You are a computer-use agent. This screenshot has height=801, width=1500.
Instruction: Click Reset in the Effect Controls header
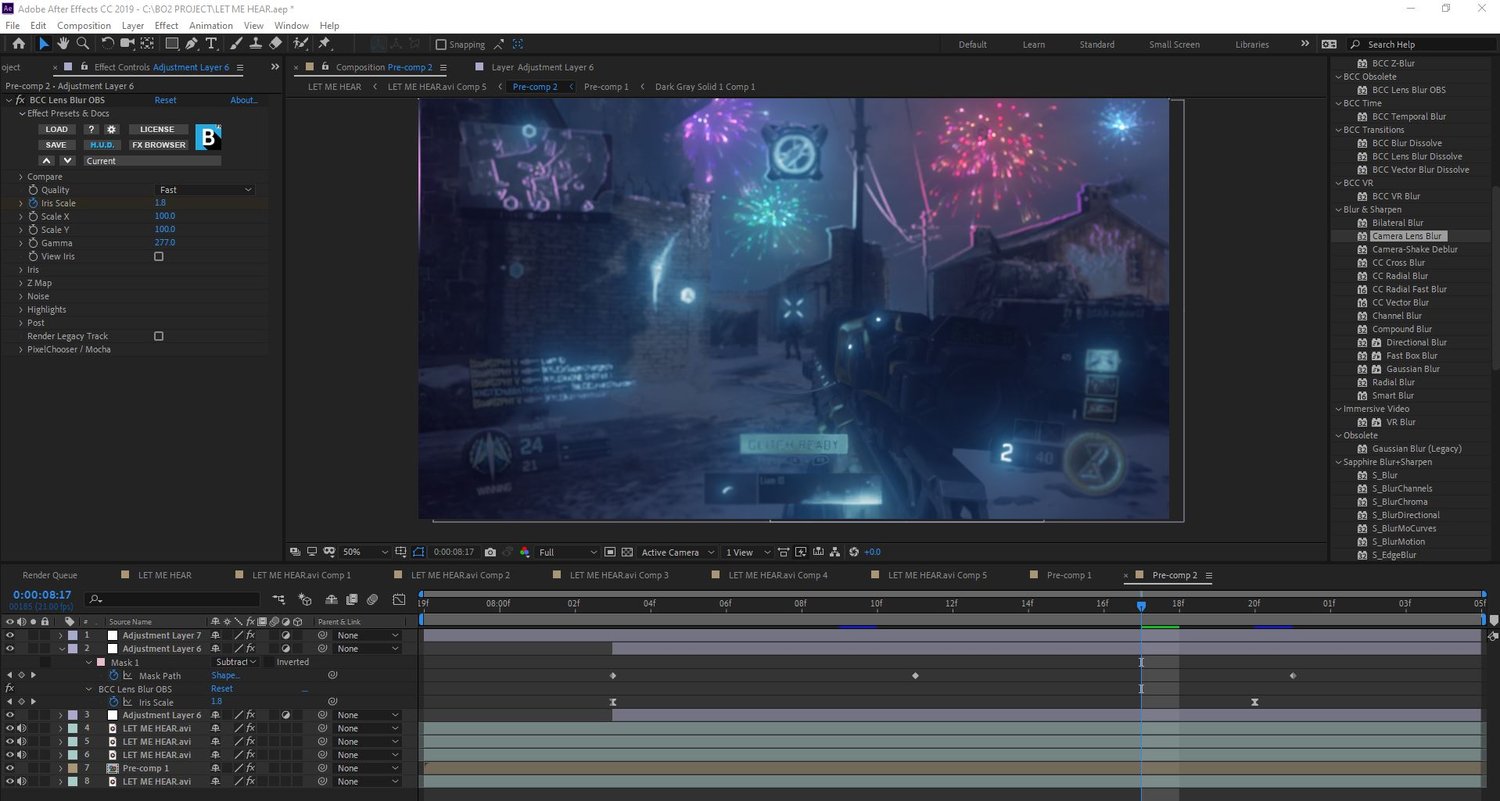(x=165, y=100)
